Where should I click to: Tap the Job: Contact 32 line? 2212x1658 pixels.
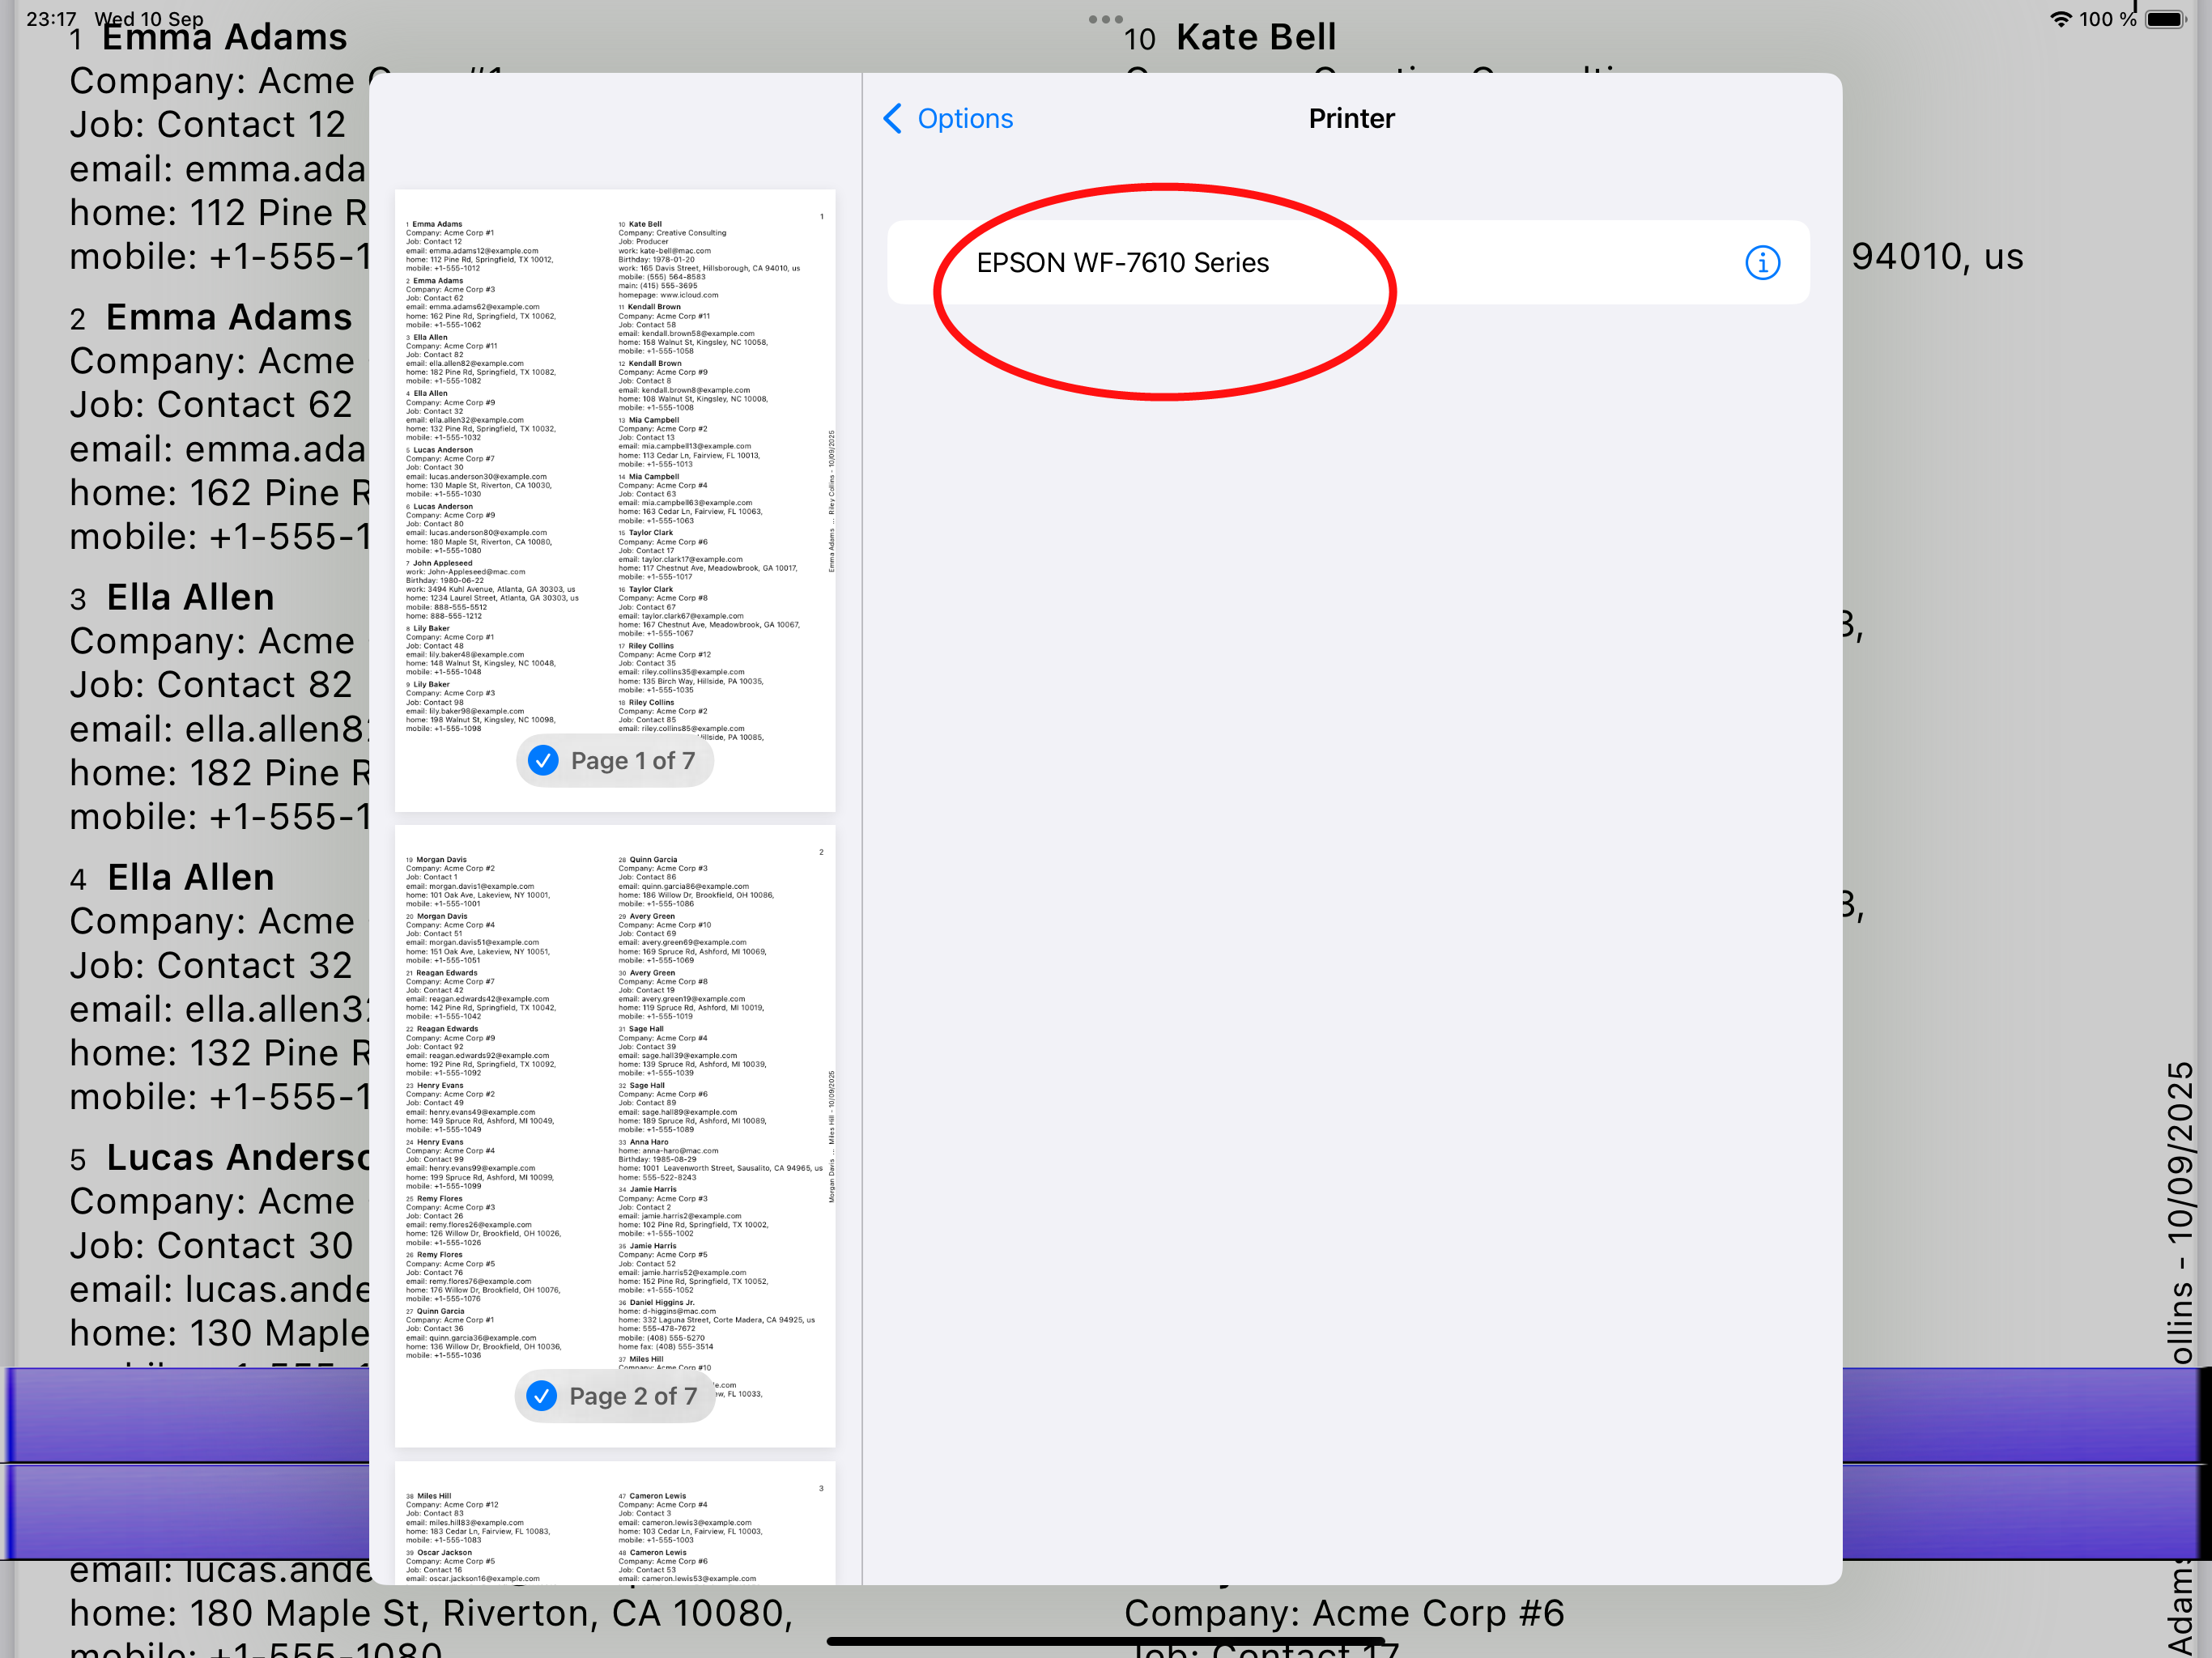[211, 965]
